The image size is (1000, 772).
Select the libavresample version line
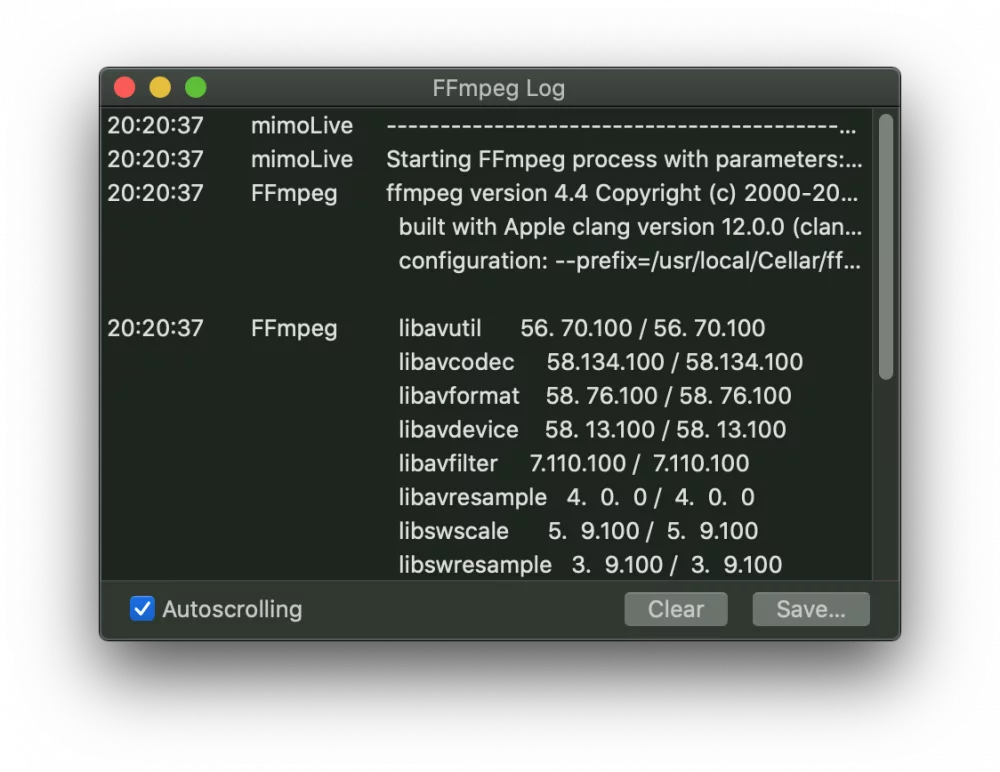point(577,498)
